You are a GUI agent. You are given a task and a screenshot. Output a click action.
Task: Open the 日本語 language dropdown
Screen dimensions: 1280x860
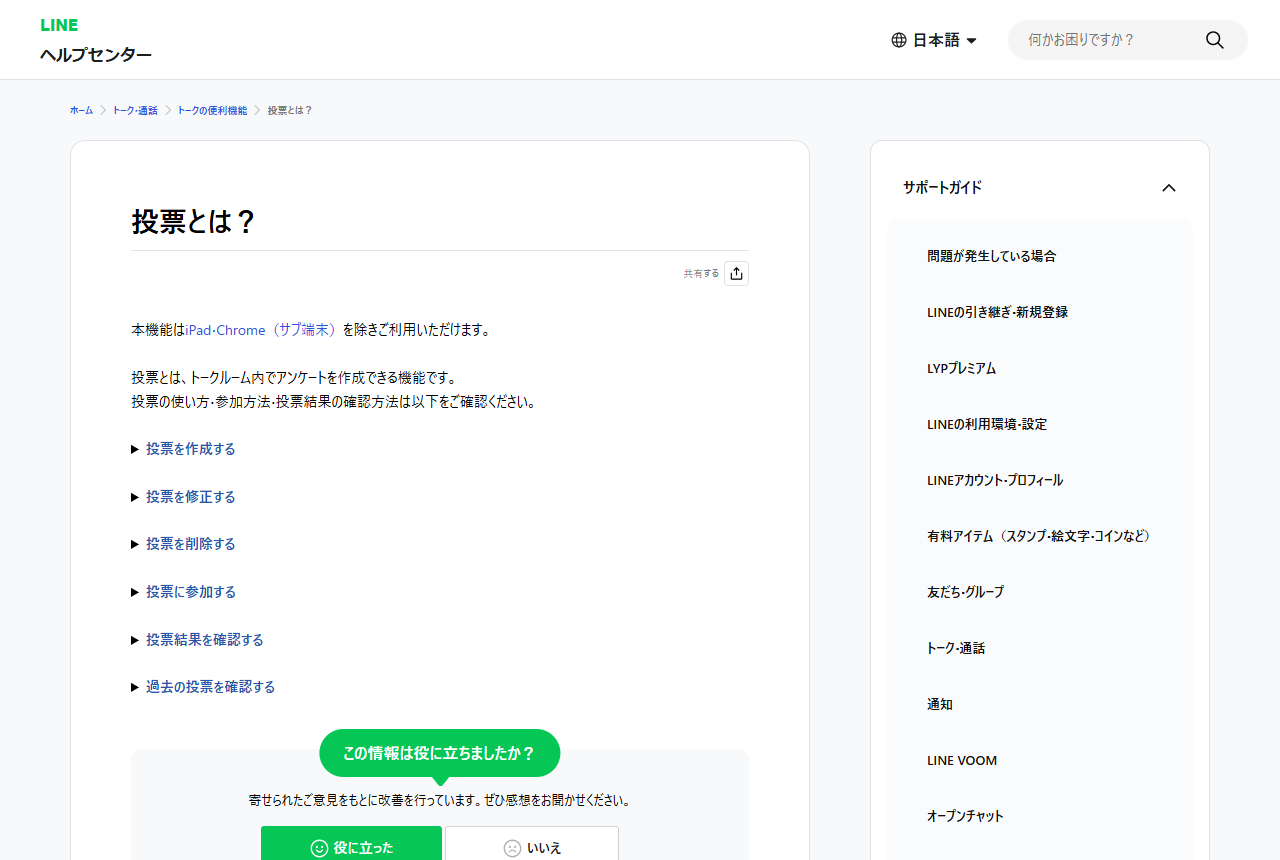tap(934, 40)
